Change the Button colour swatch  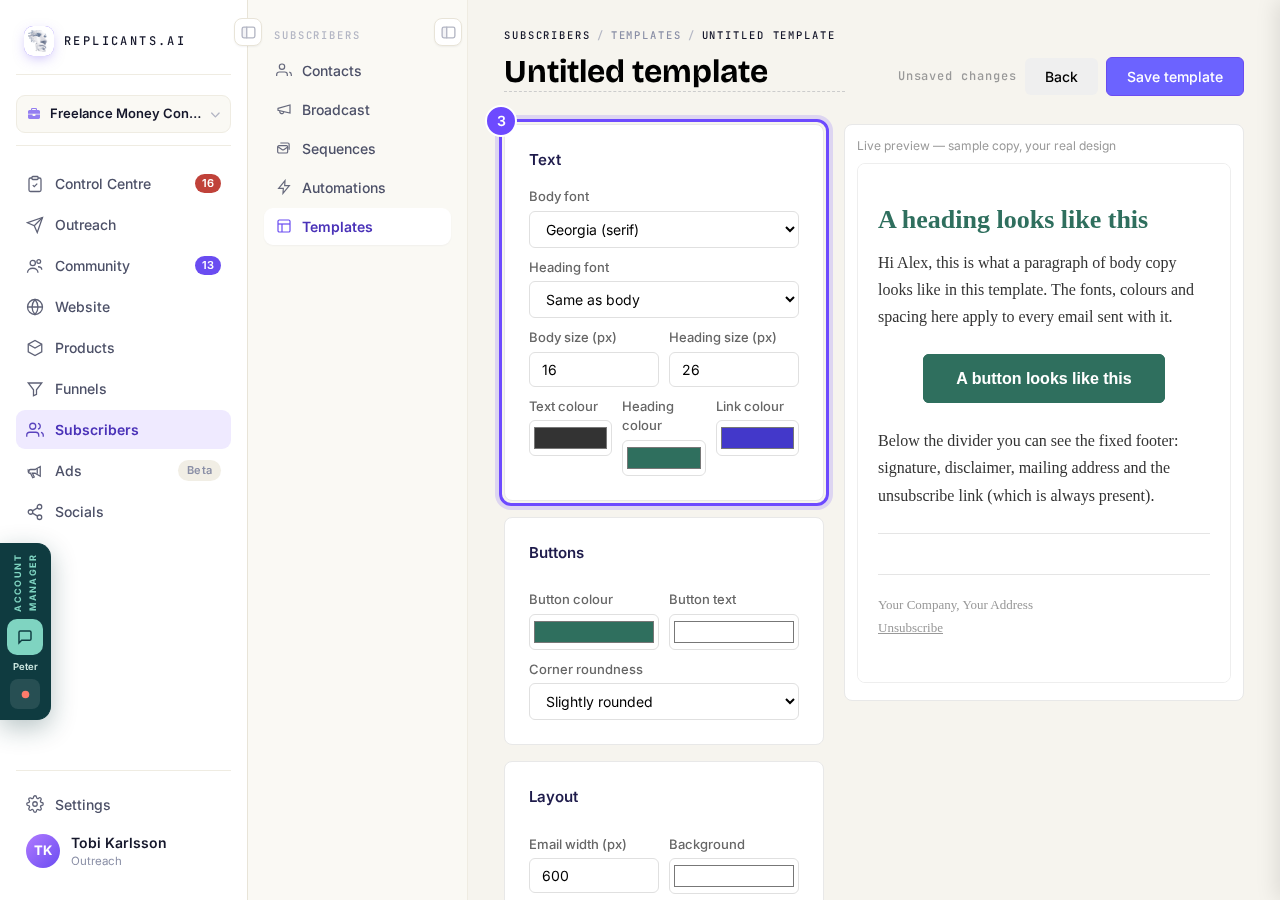coord(594,632)
